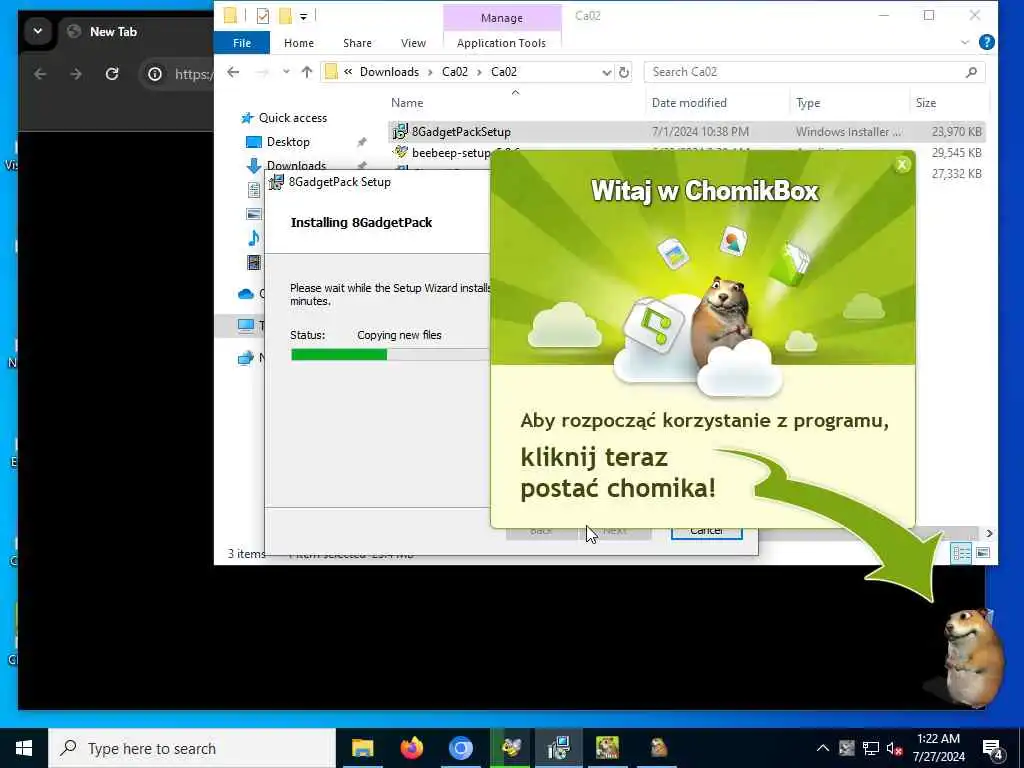Open the notification center
Viewport: 1024px width, 768px height.
(993, 748)
